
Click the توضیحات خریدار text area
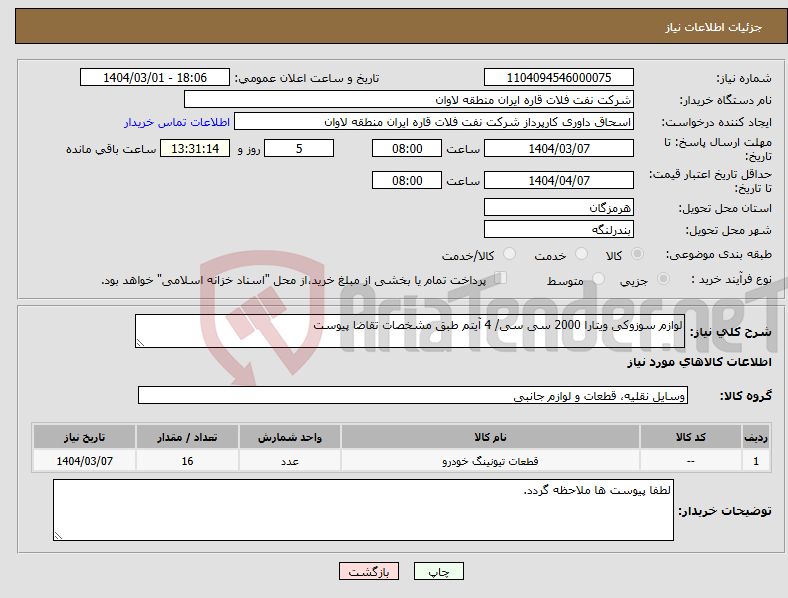[x=363, y=510]
